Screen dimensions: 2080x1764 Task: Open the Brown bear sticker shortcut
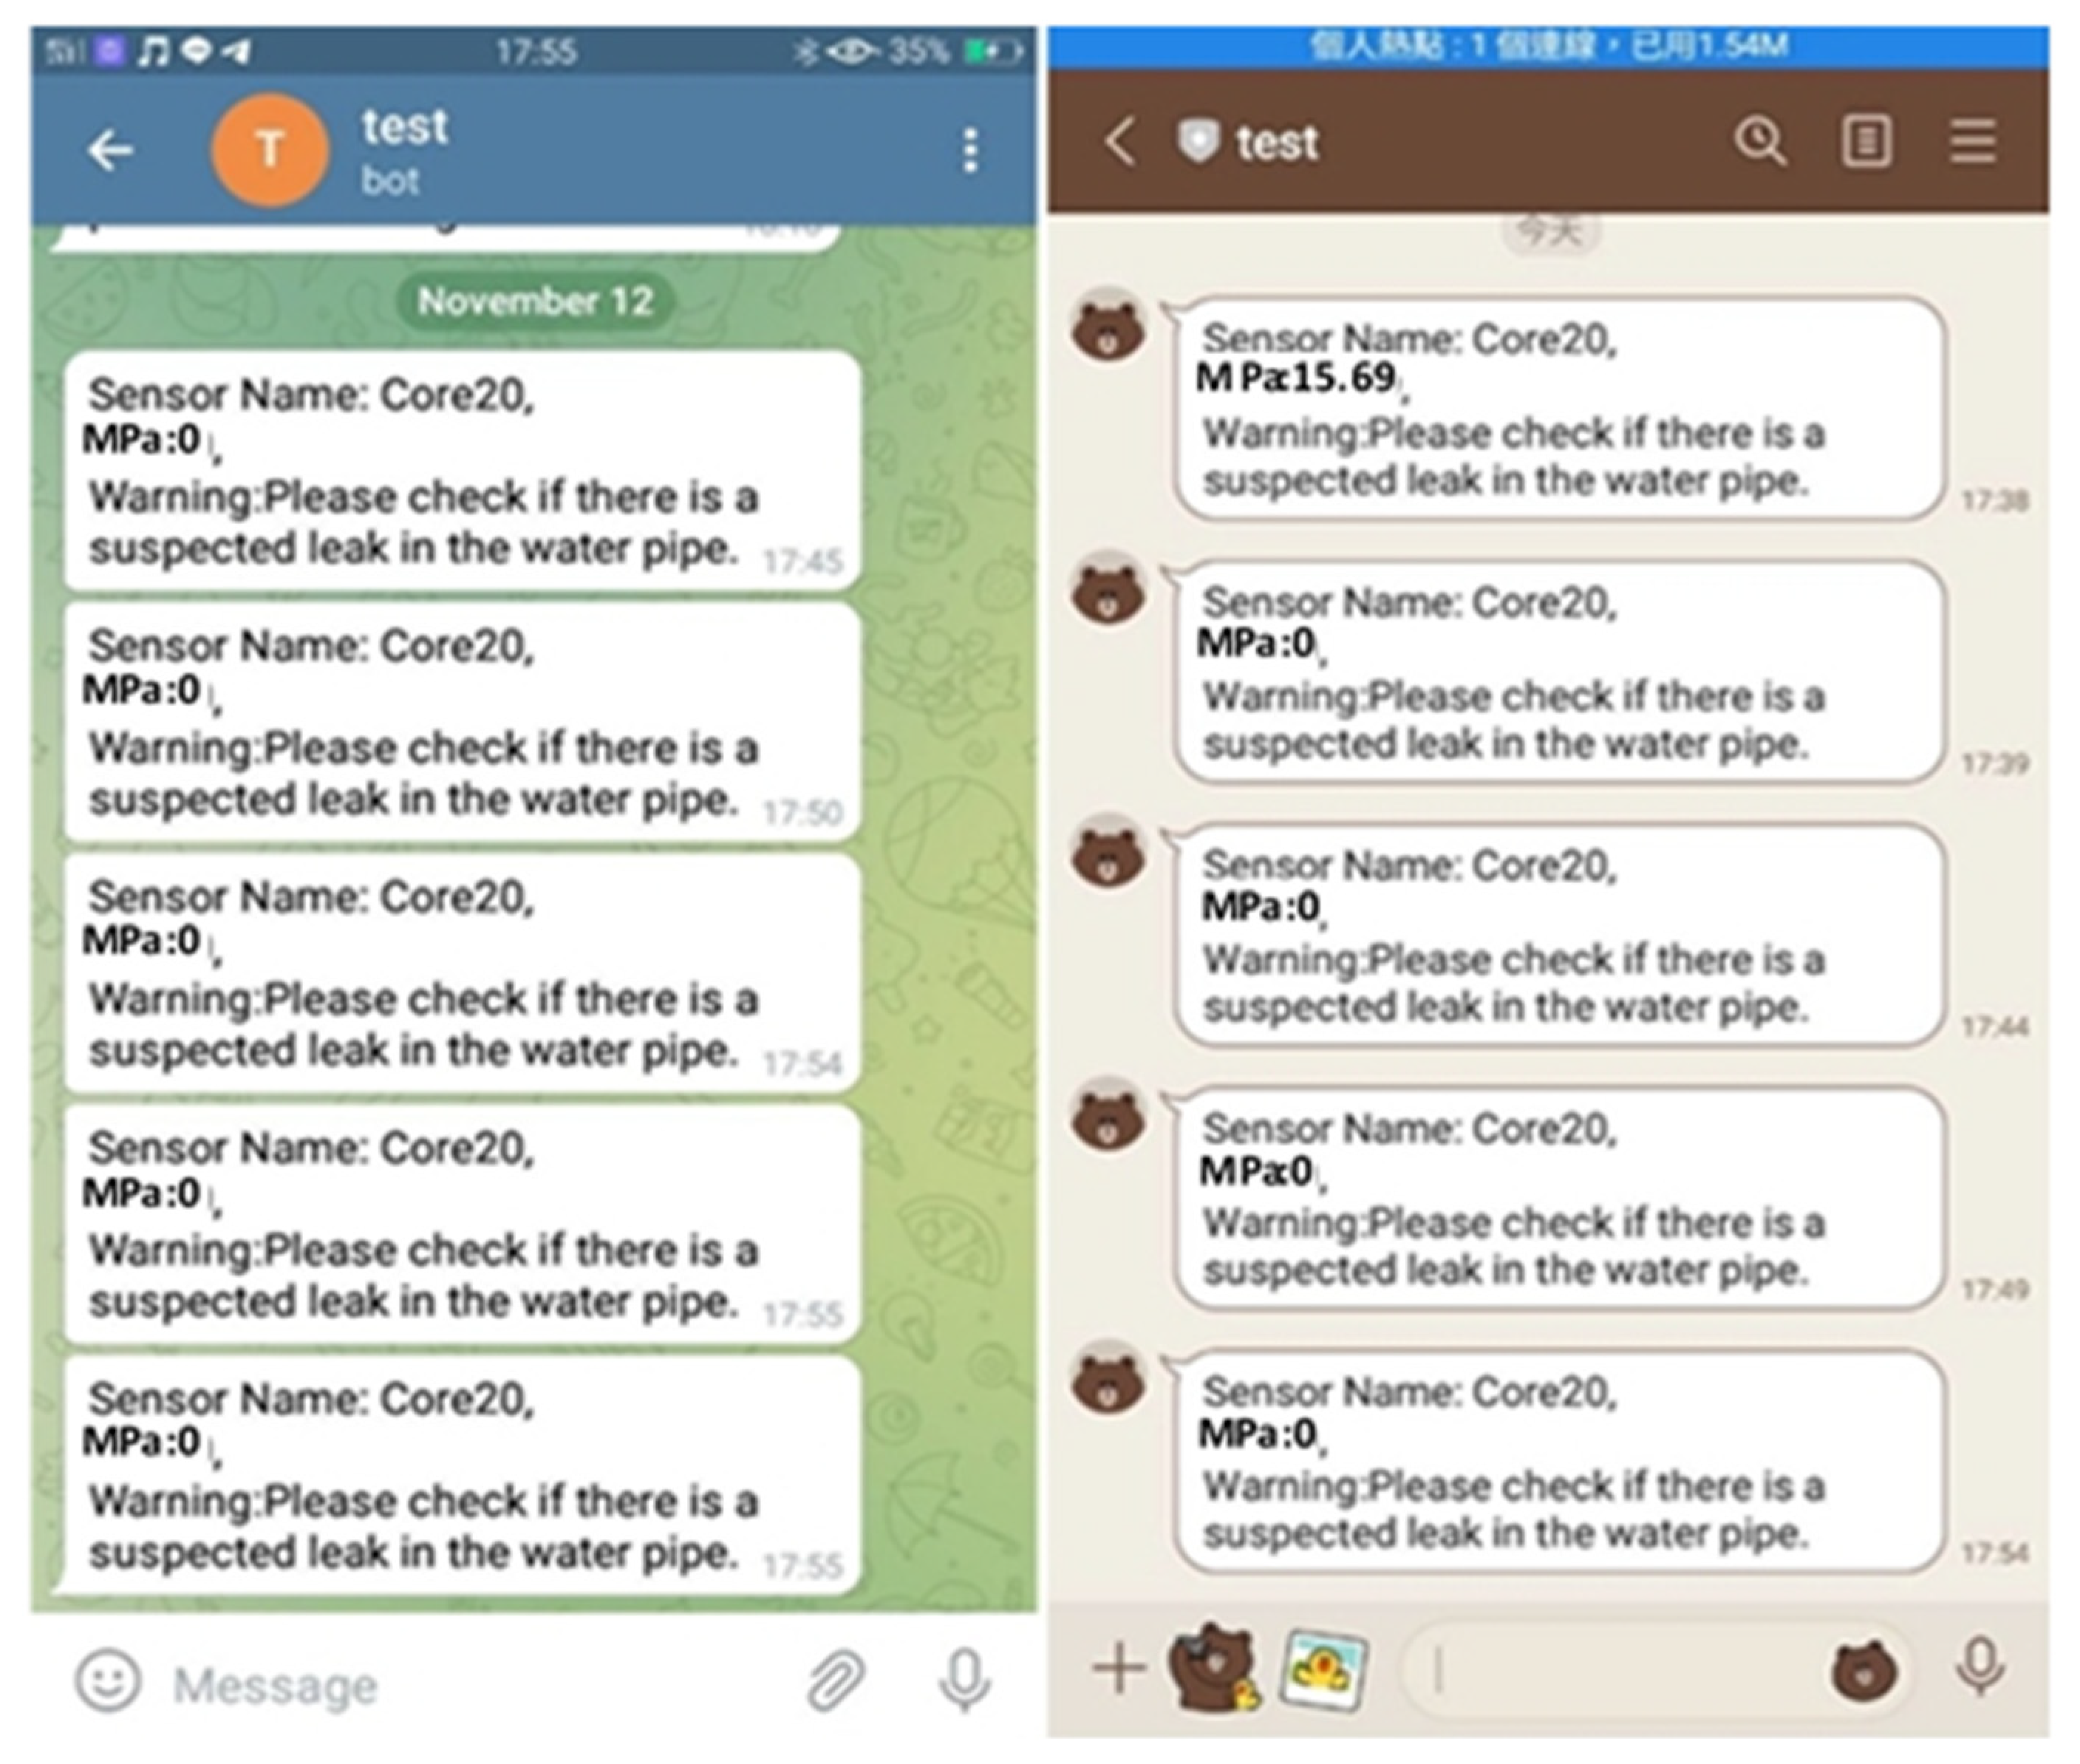[1213, 1668]
